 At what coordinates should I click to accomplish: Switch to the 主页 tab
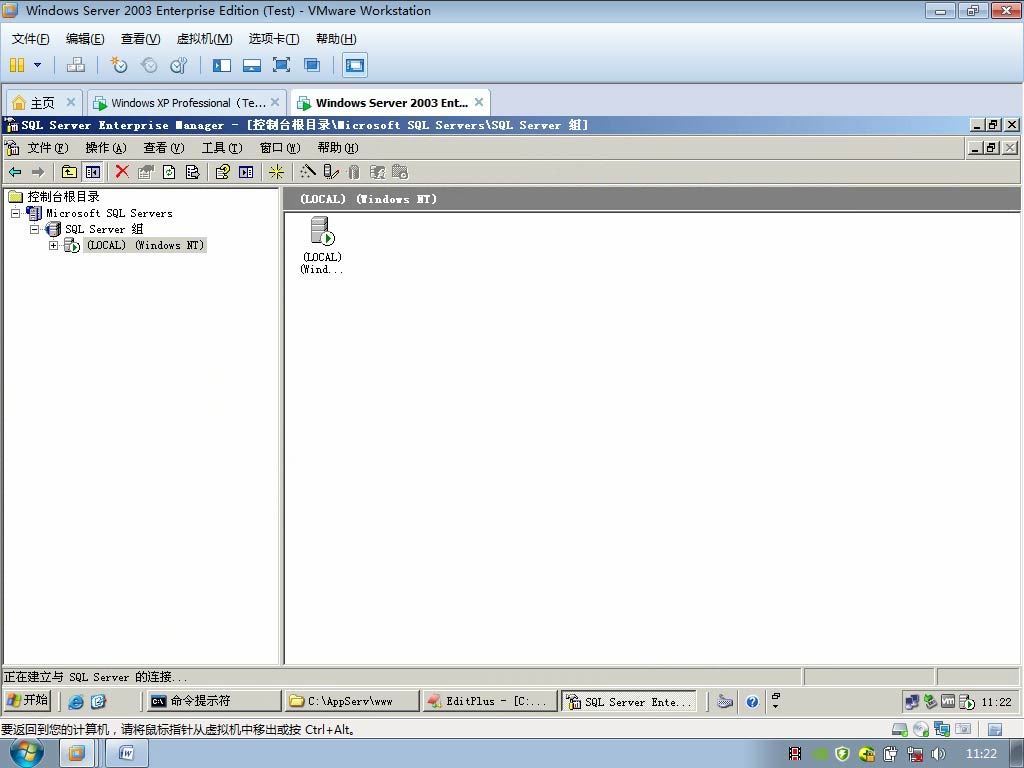pos(42,103)
